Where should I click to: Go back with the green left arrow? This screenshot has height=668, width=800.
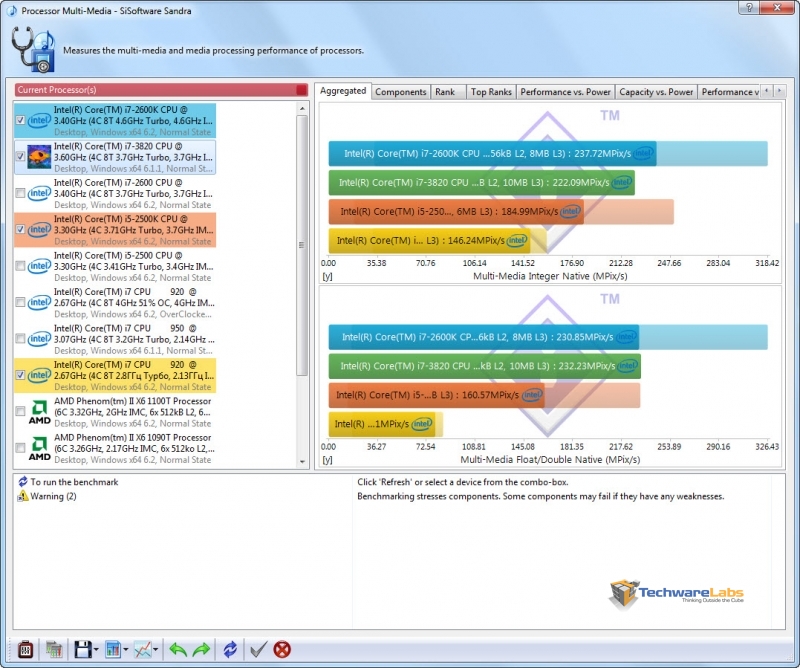click(178, 649)
